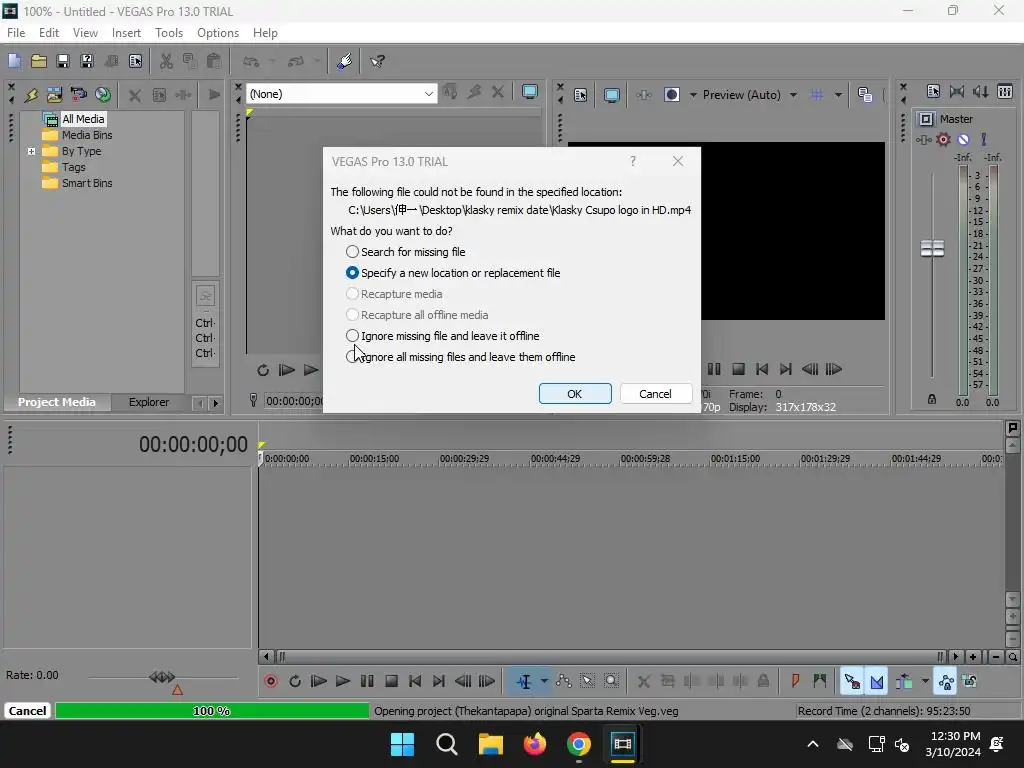Click the 100 % loading progress bar
Image resolution: width=1024 pixels, height=768 pixels.
pyautogui.click(x=212, y=711)
